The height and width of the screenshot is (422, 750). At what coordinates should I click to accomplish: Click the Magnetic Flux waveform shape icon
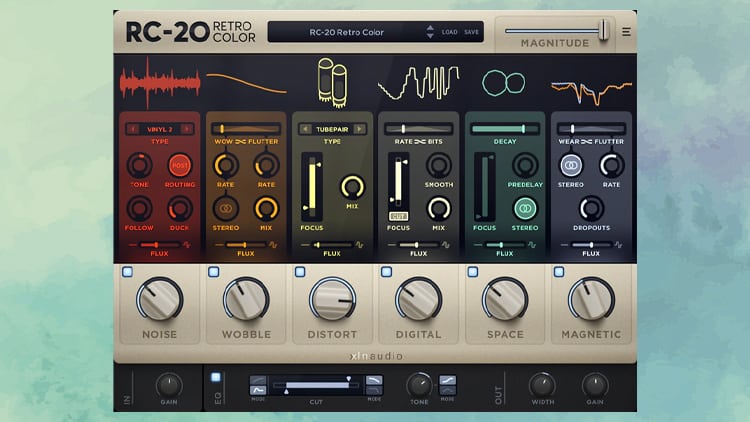(618, 244)
